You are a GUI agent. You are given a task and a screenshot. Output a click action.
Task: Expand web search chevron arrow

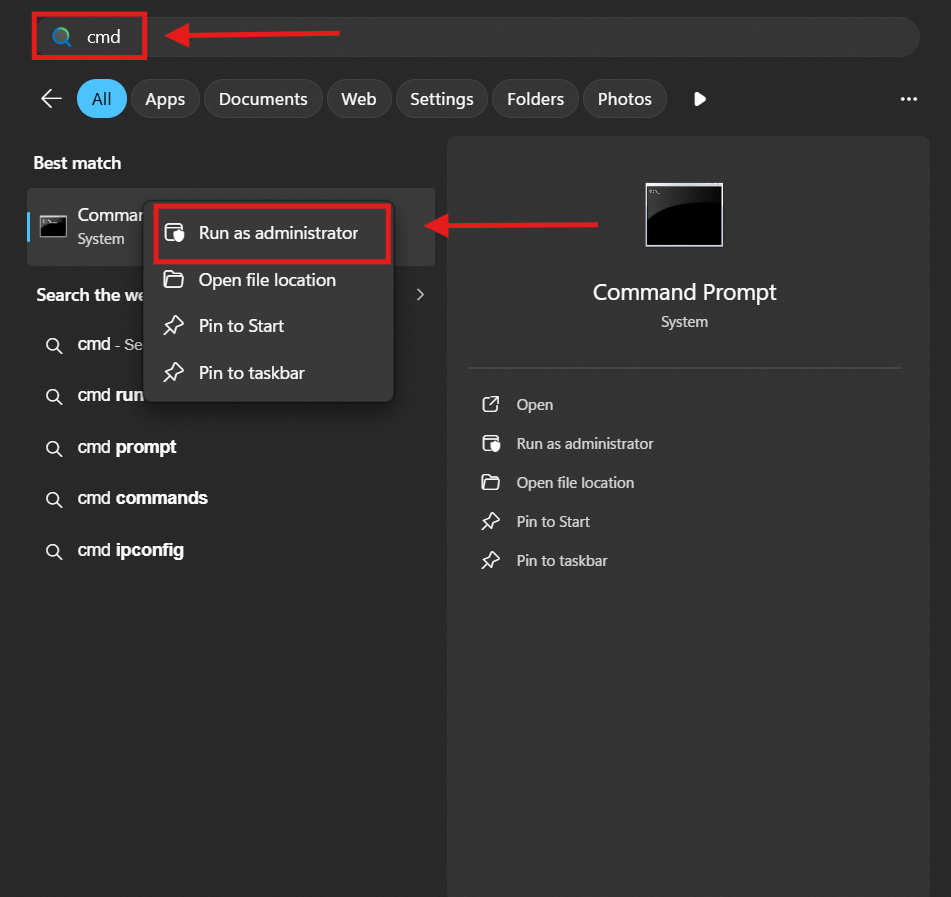420,295
